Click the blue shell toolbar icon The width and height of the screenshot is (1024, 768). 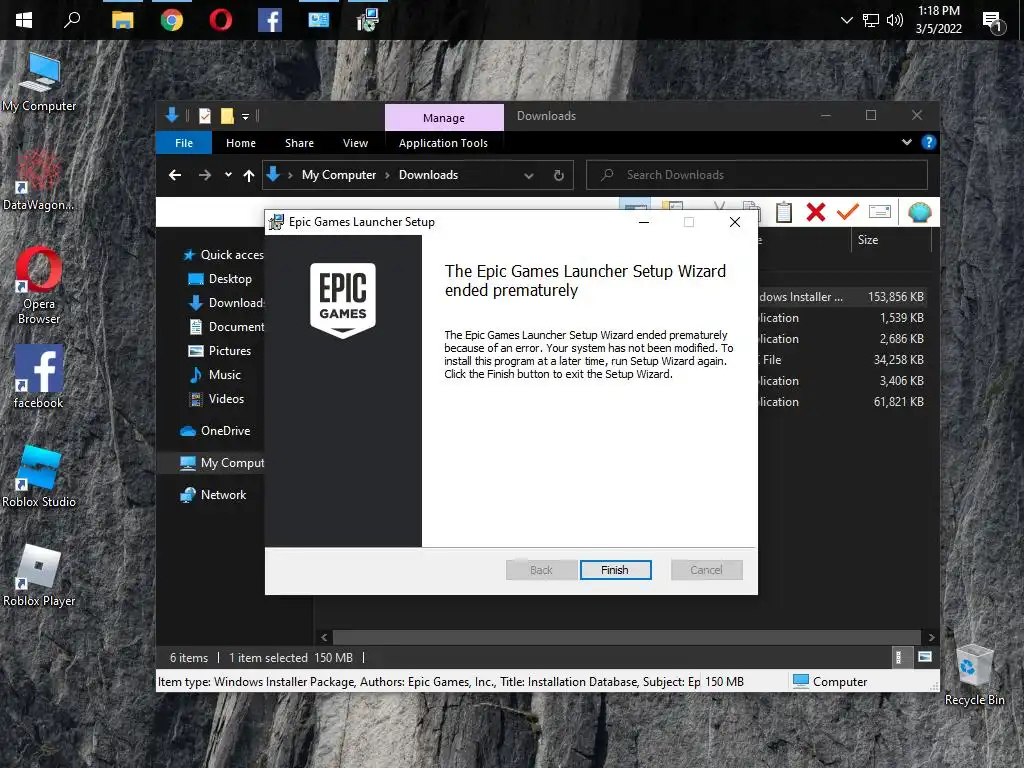coord(920,212)
